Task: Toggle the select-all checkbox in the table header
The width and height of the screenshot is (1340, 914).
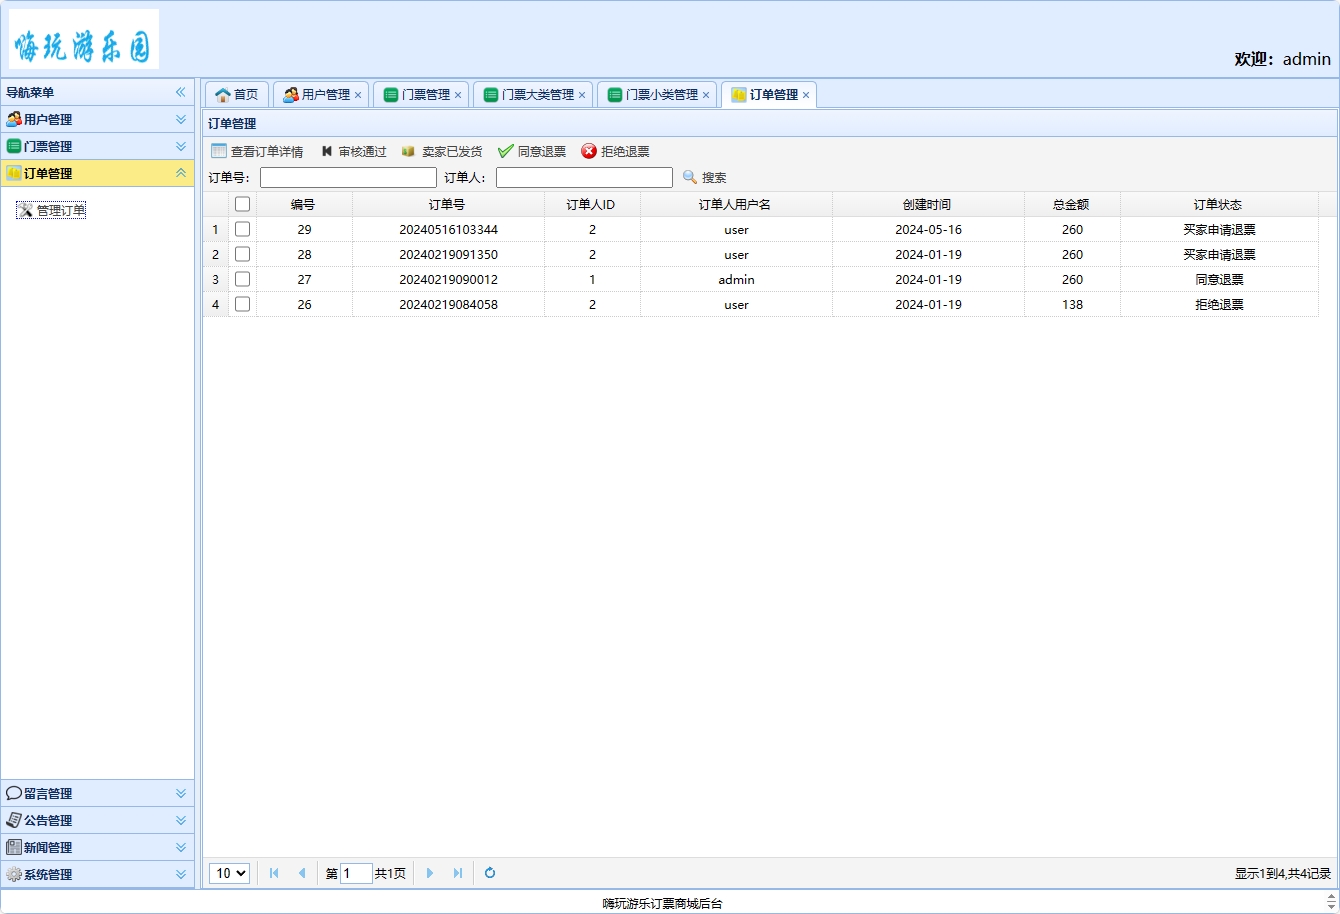Action: point(242,204)
